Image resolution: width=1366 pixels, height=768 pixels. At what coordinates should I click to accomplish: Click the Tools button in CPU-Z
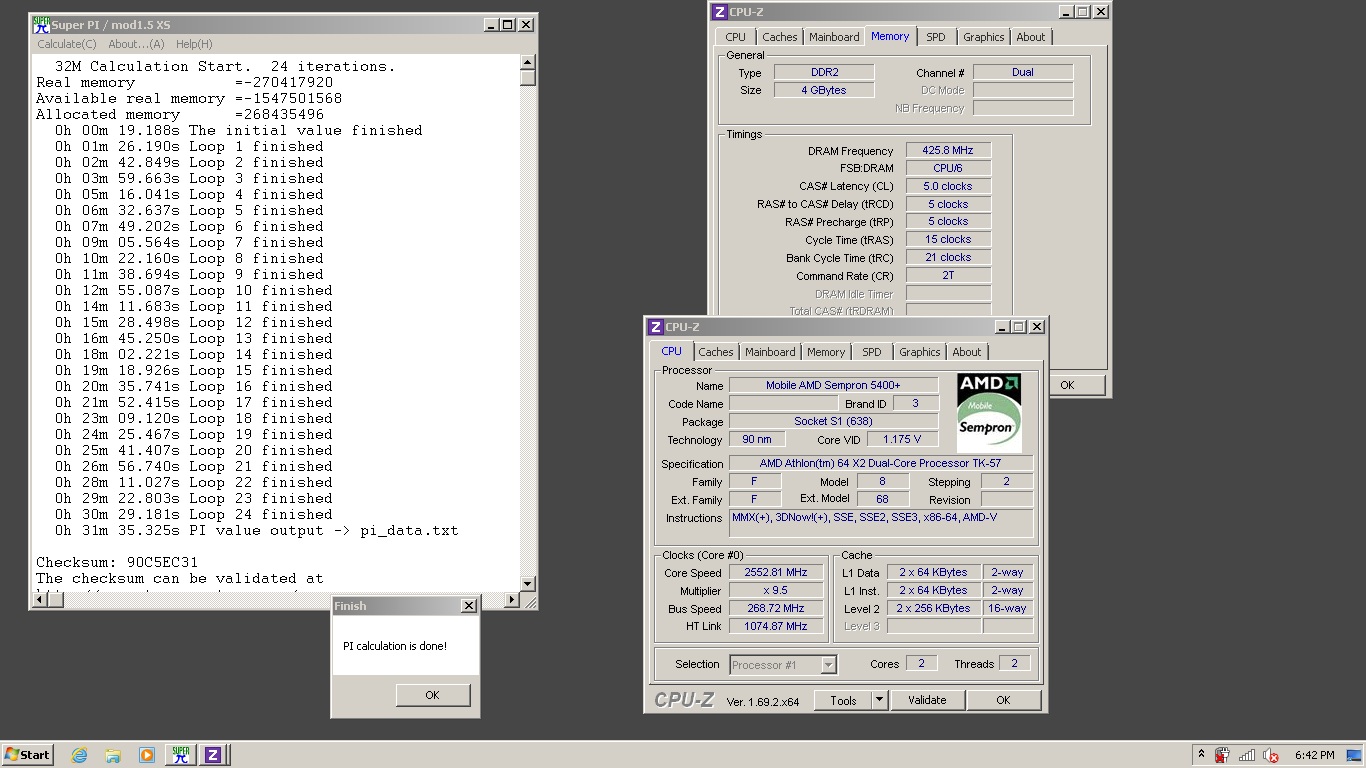843,700
